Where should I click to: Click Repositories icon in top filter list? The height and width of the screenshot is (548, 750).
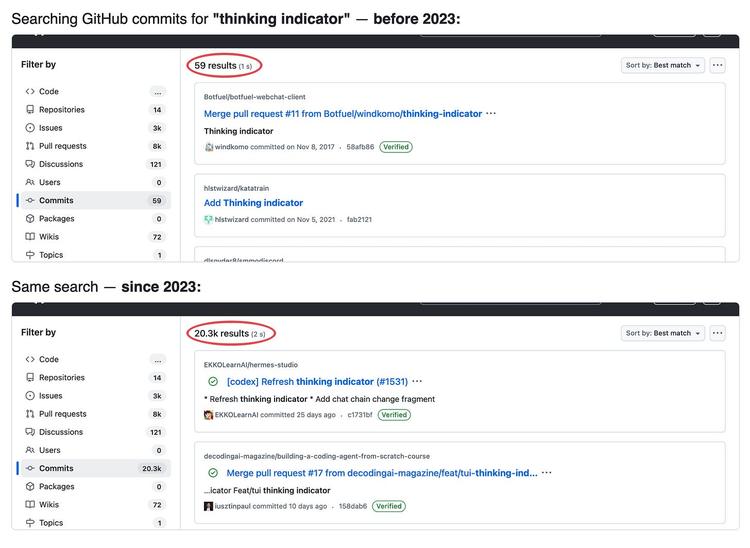30,110
